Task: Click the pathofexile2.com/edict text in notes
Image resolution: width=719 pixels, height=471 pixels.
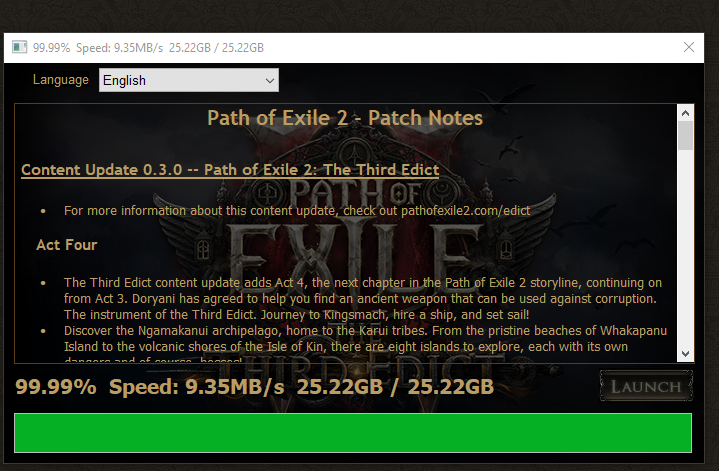Action: coord(465,211)
